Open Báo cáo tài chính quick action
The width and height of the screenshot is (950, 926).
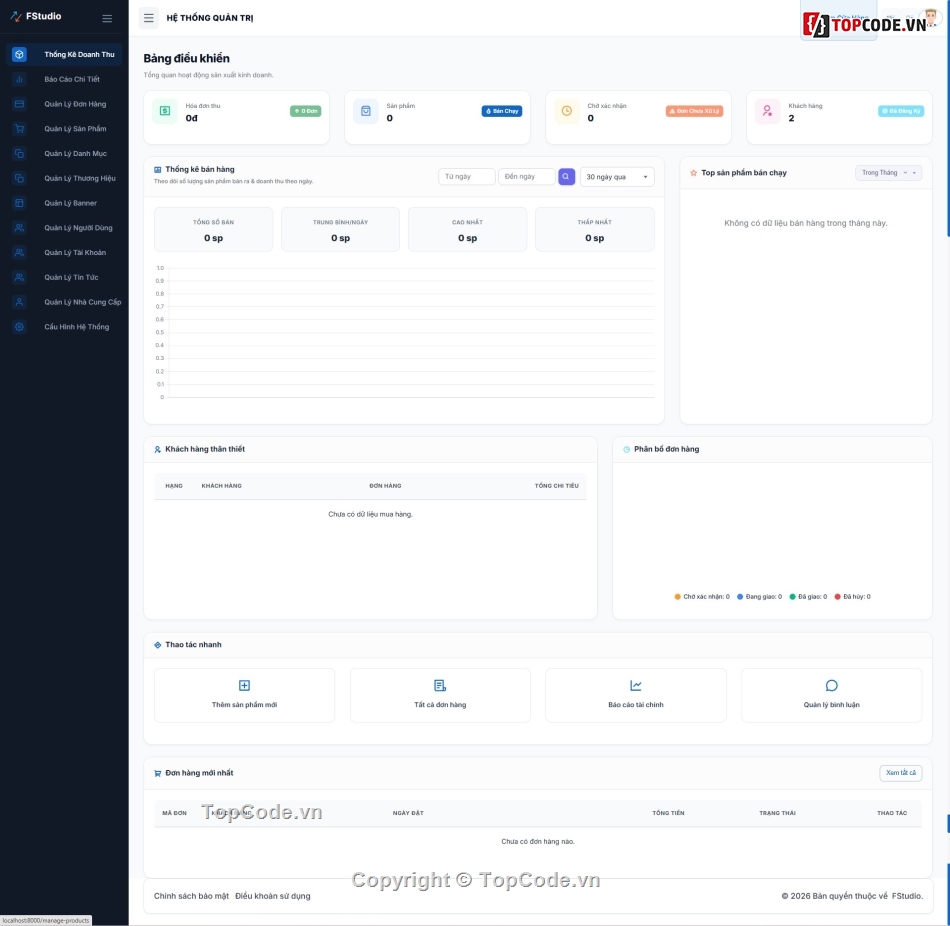tap(636, 696)
